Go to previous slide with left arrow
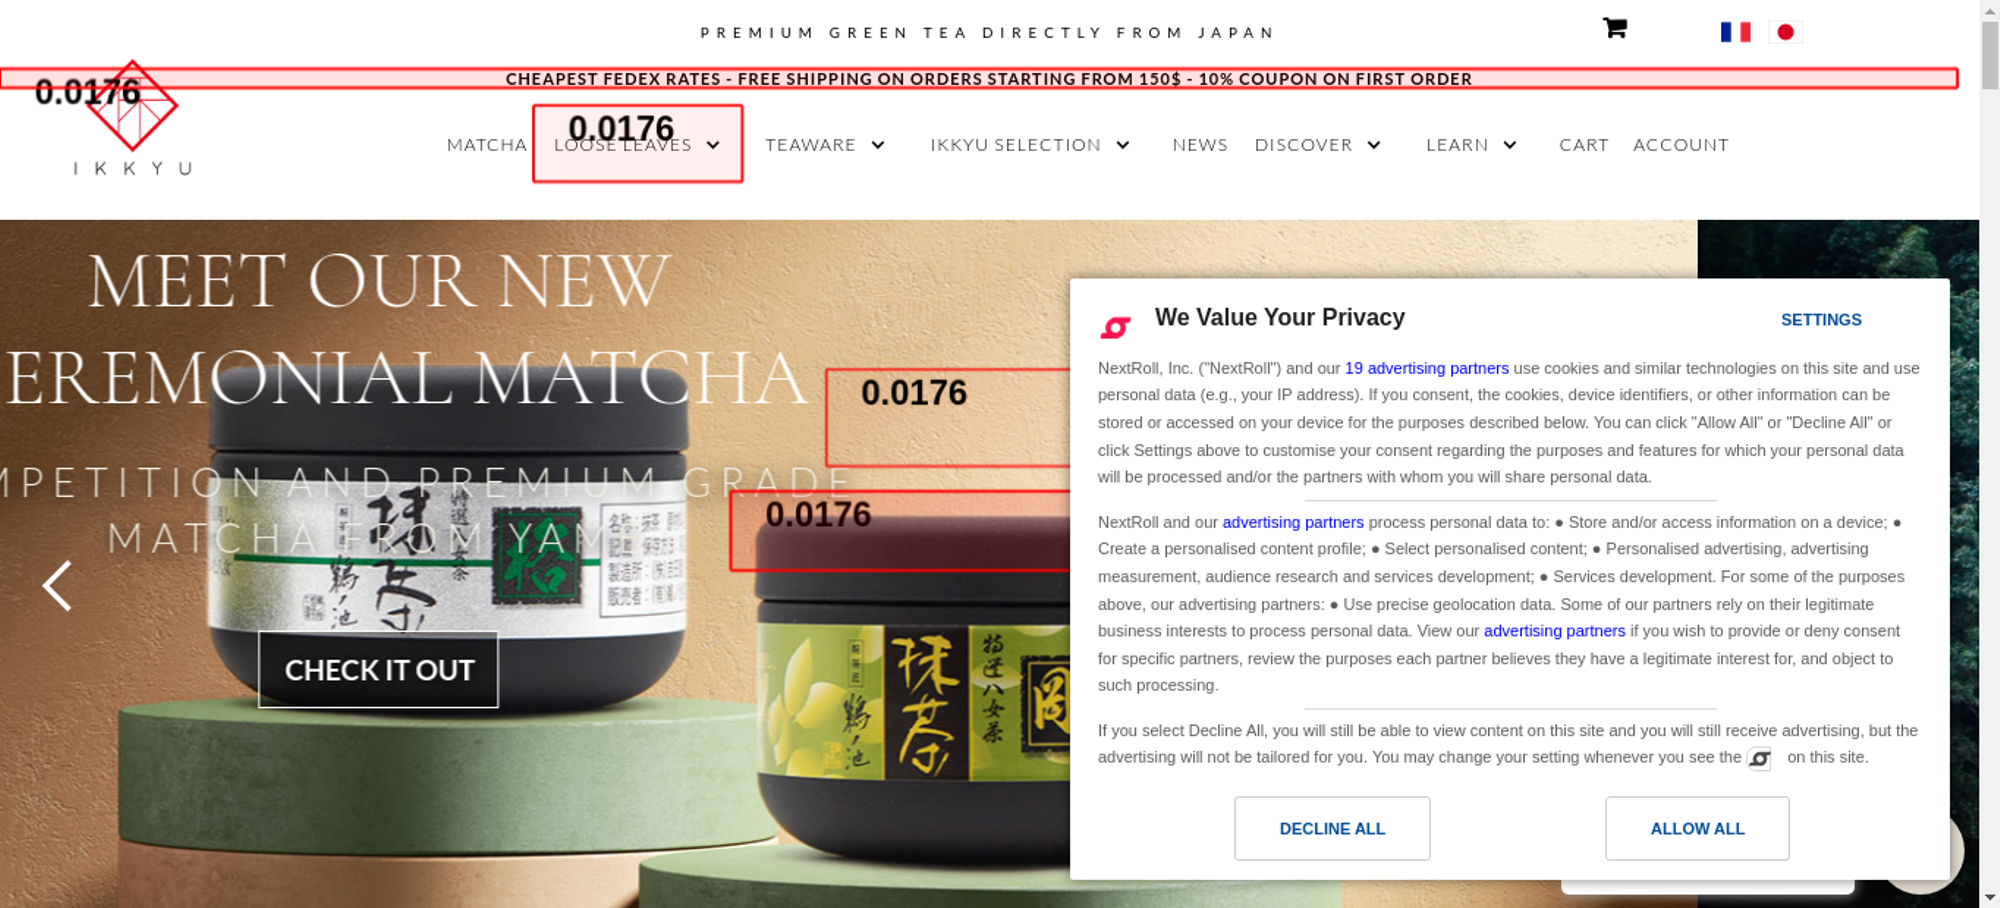2000x908 pixels. (x=57, y=585)
